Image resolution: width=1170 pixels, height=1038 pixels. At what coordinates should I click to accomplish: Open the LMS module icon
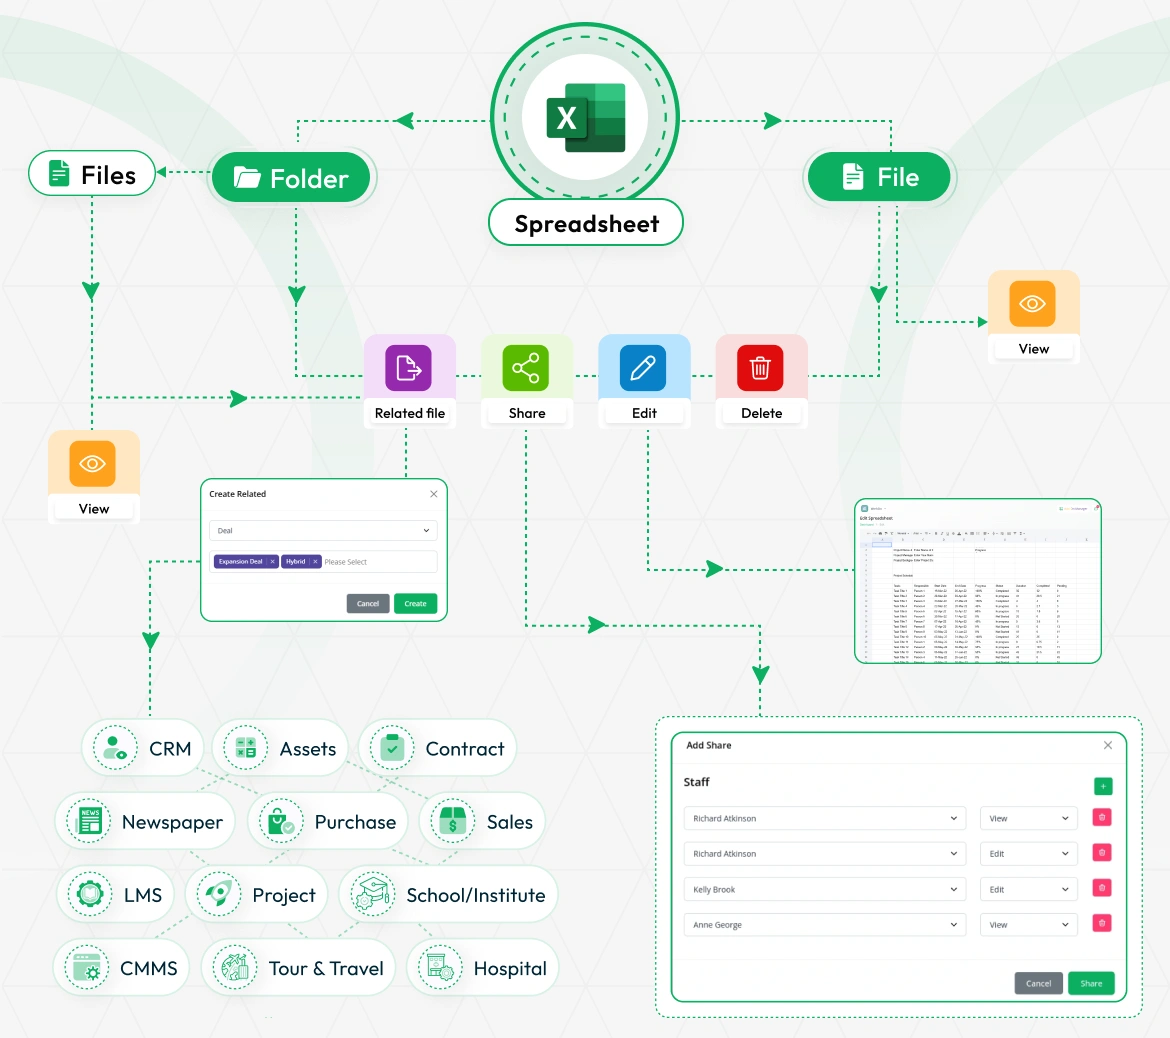pos(90,894)
